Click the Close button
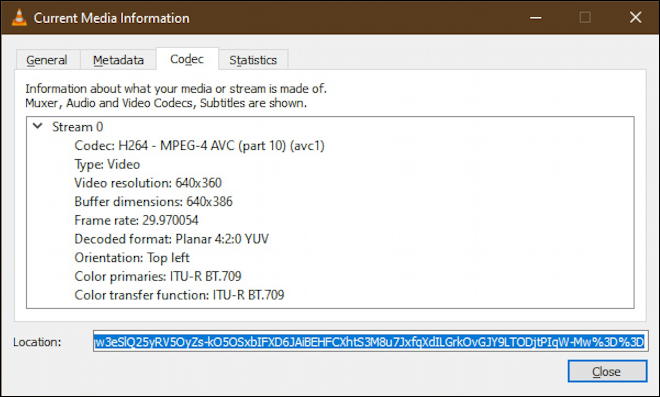The image size is (660, 397). pyautogui.click(x=607, y=371)
